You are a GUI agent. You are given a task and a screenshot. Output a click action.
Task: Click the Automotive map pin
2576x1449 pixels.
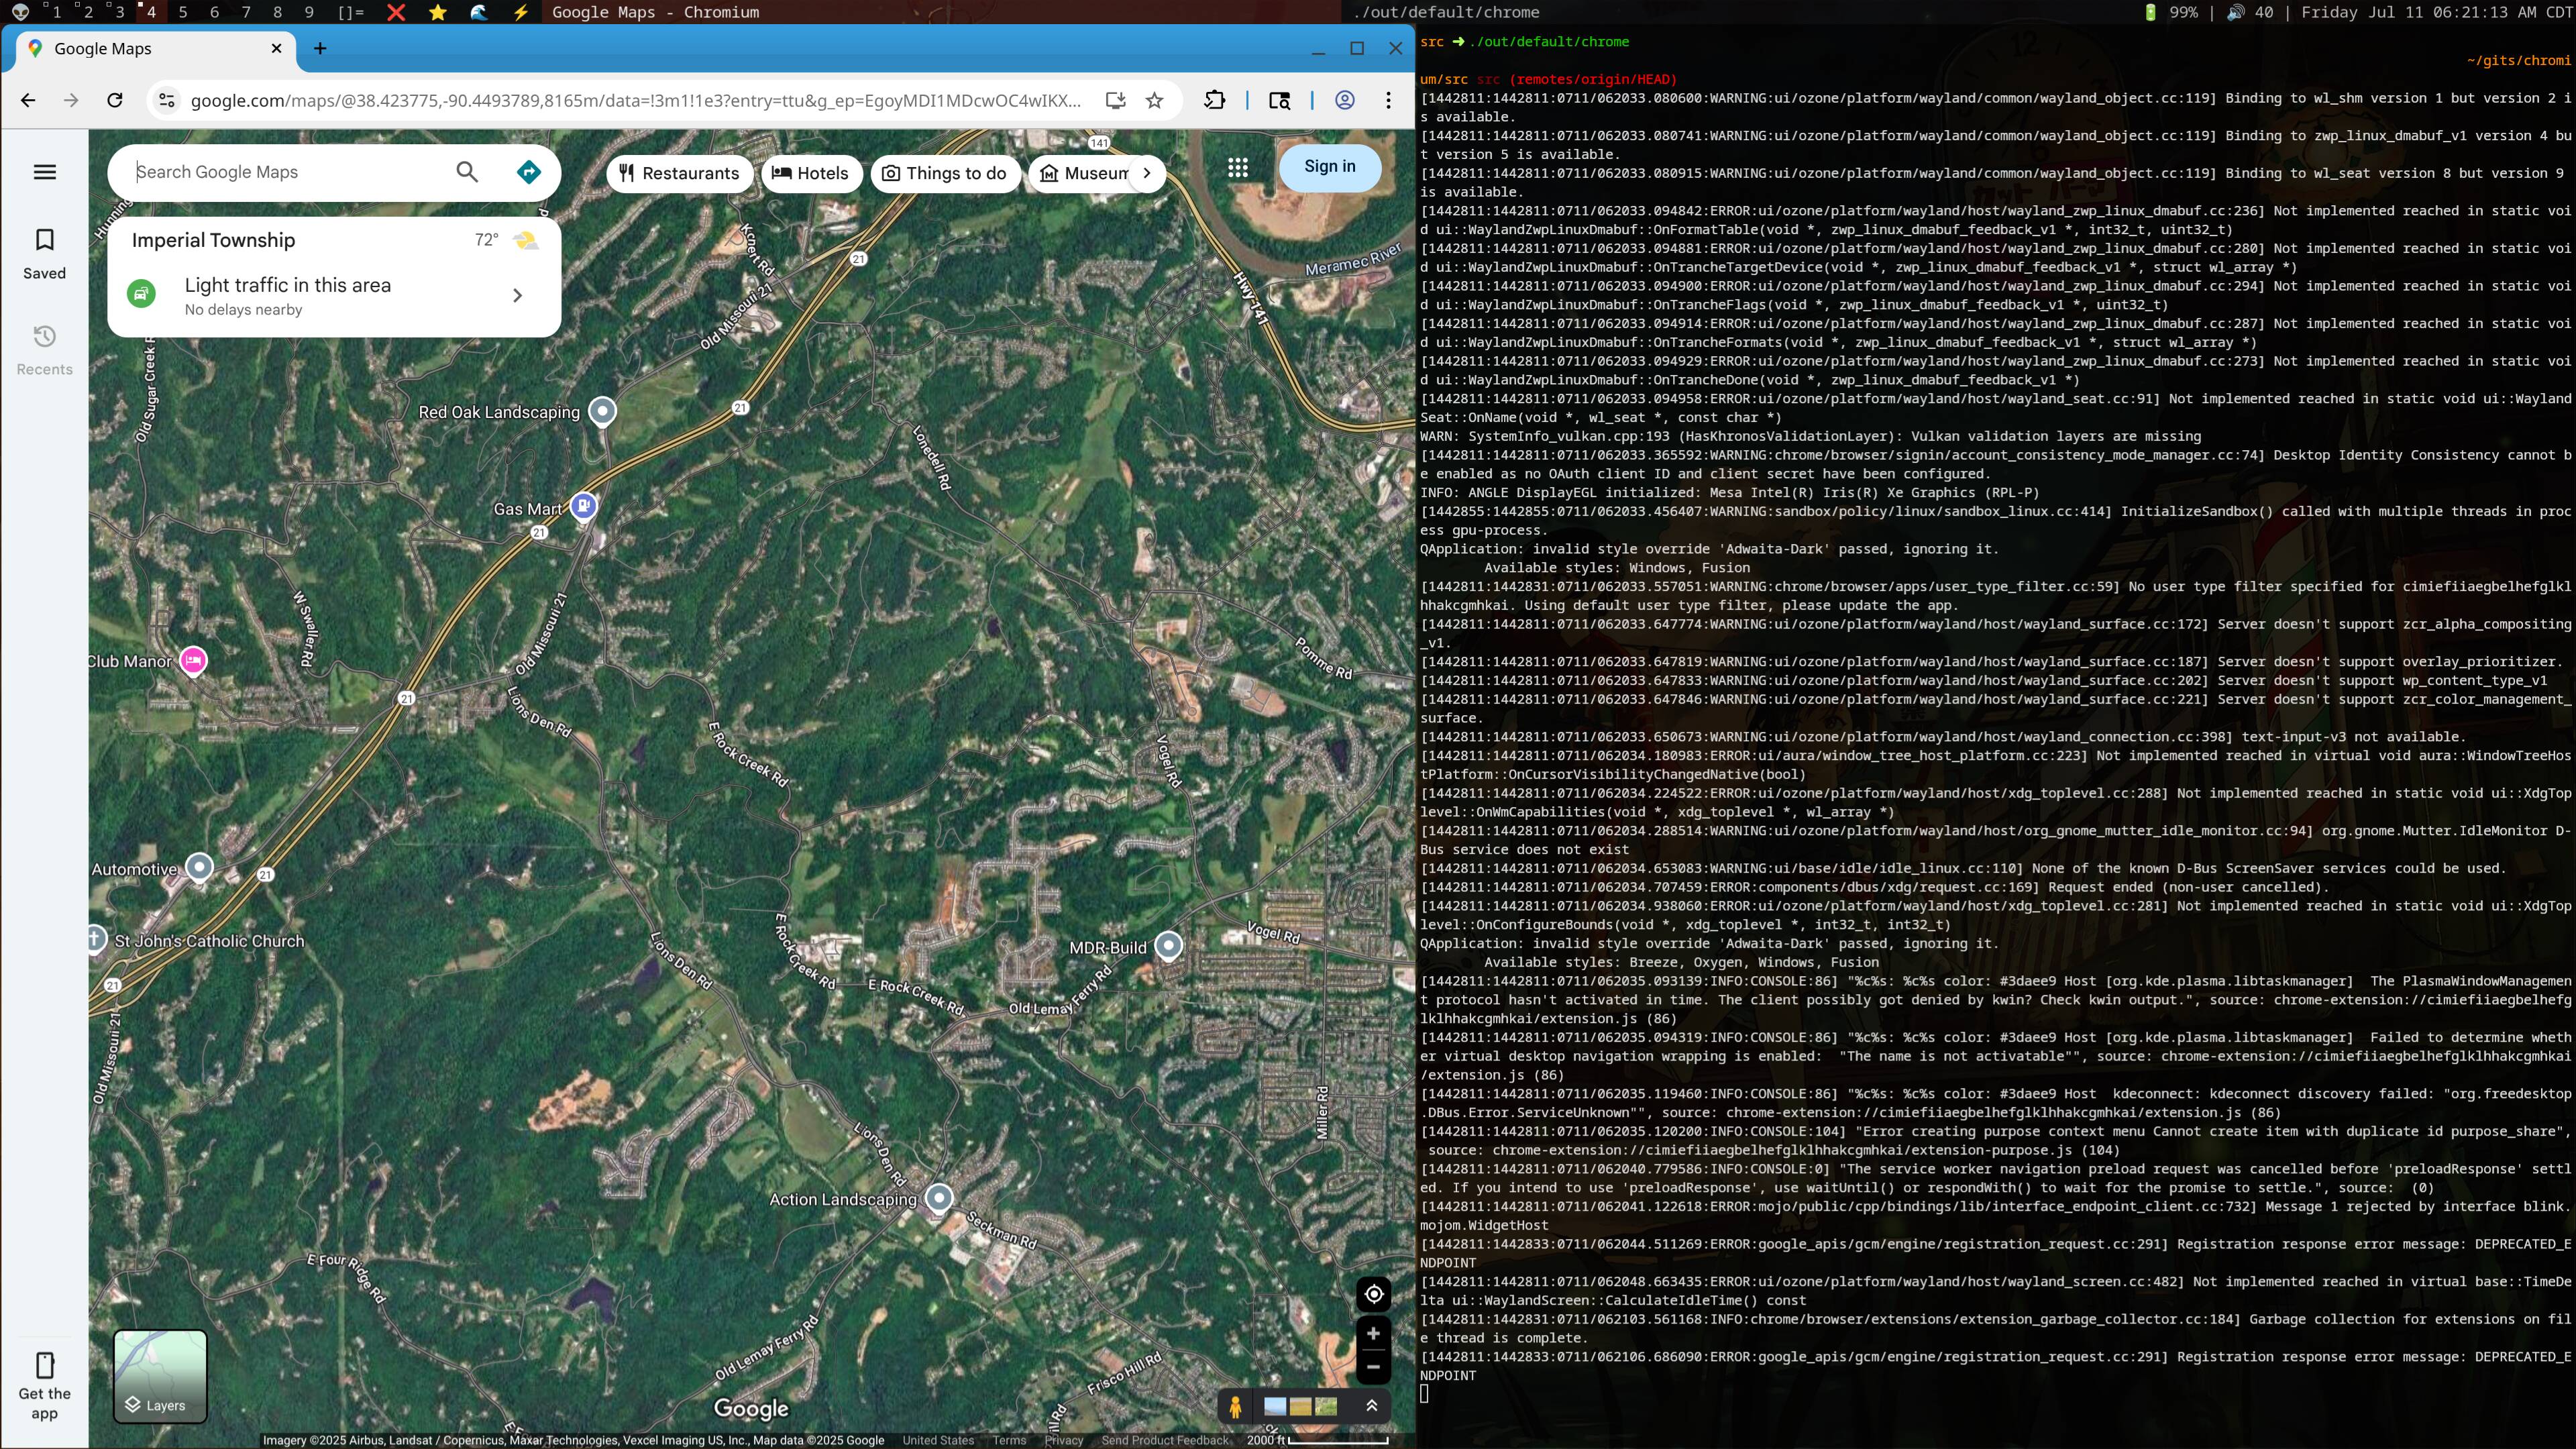(200, 867)
